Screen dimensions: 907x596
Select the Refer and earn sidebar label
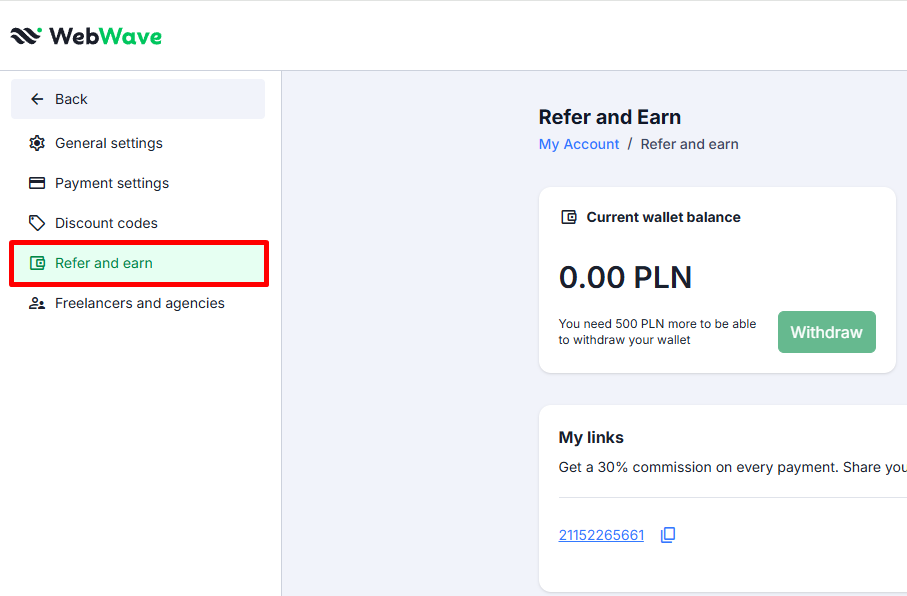104,263
